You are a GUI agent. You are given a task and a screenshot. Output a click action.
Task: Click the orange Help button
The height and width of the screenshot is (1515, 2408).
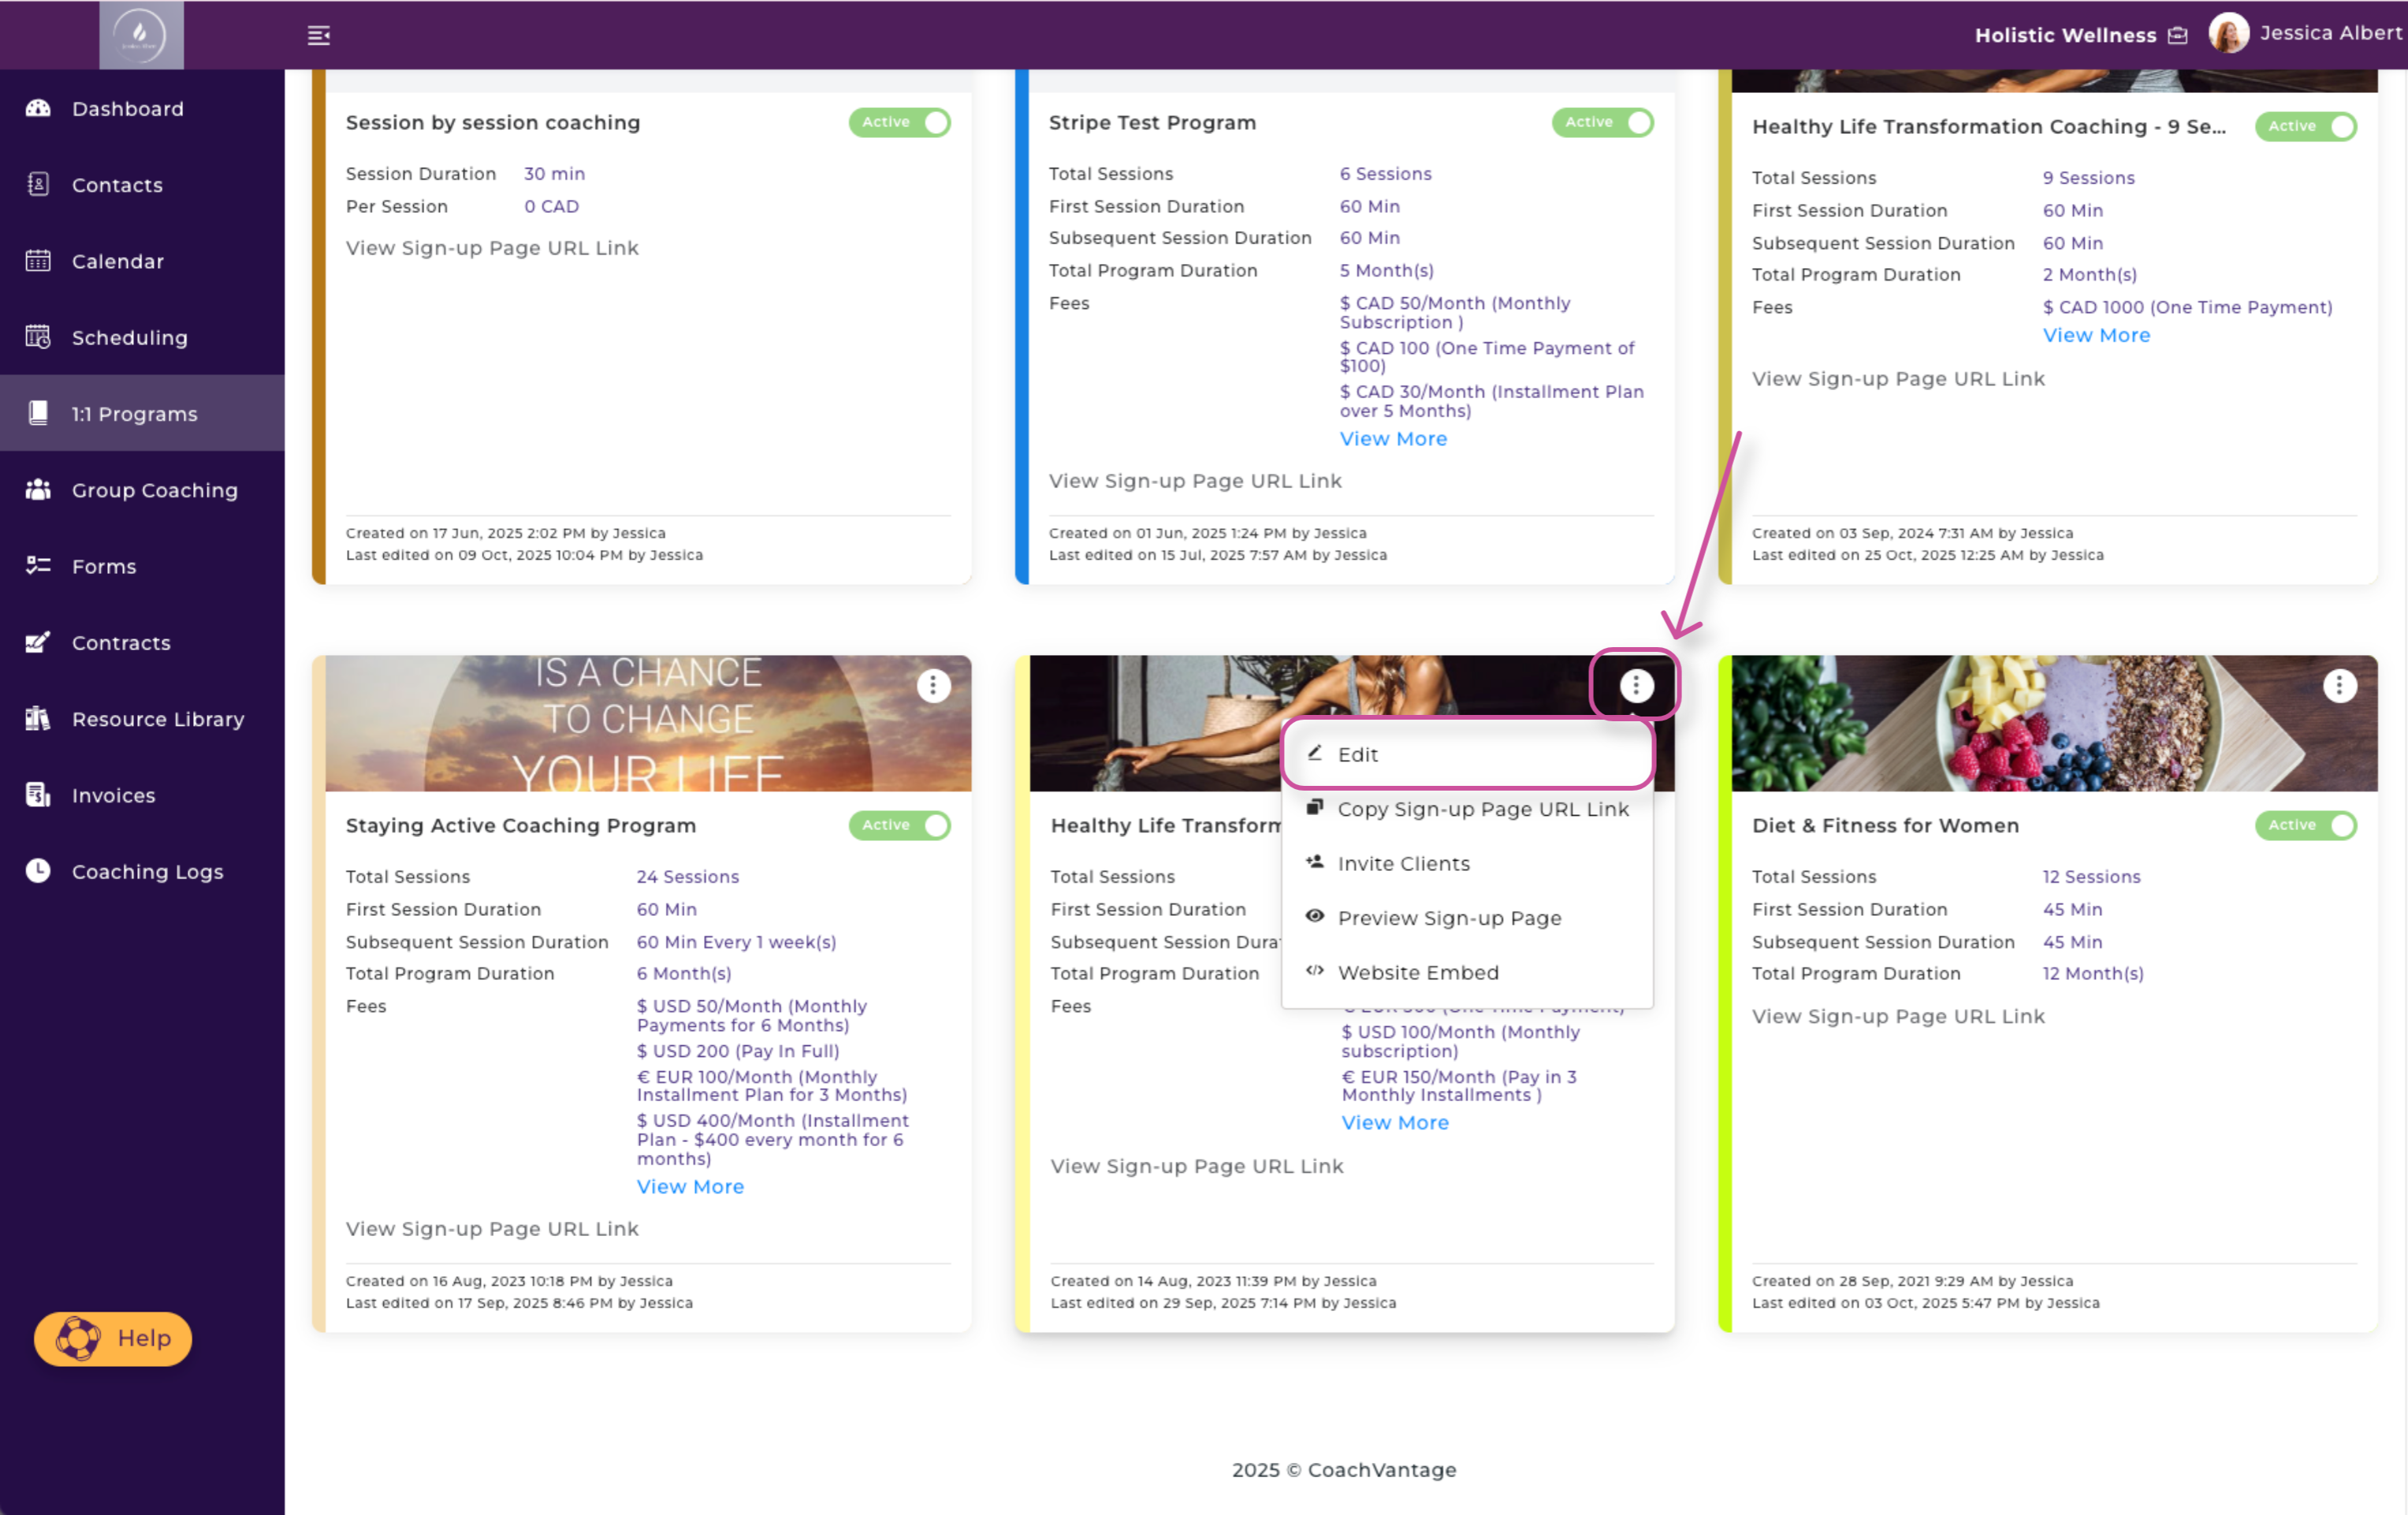click(x=113, y=1338)
